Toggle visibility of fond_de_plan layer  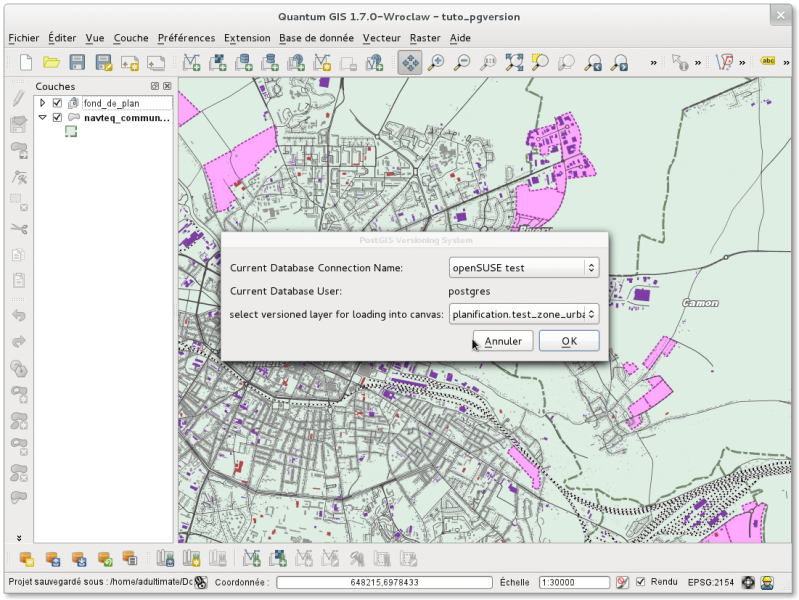[57, 103]
